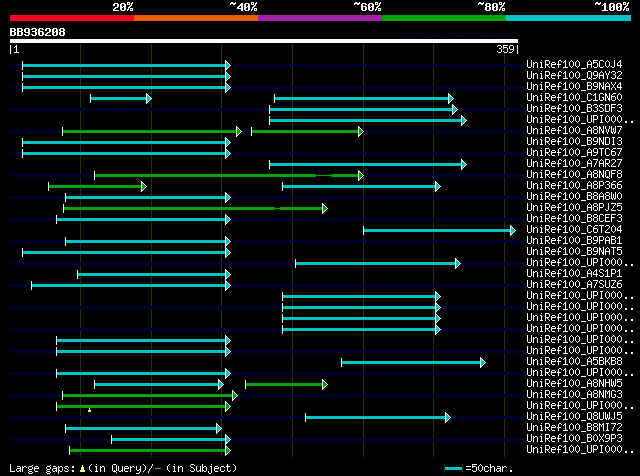
Task: Open hit UniRef100_B9NAX4
Action: (574, 86)
